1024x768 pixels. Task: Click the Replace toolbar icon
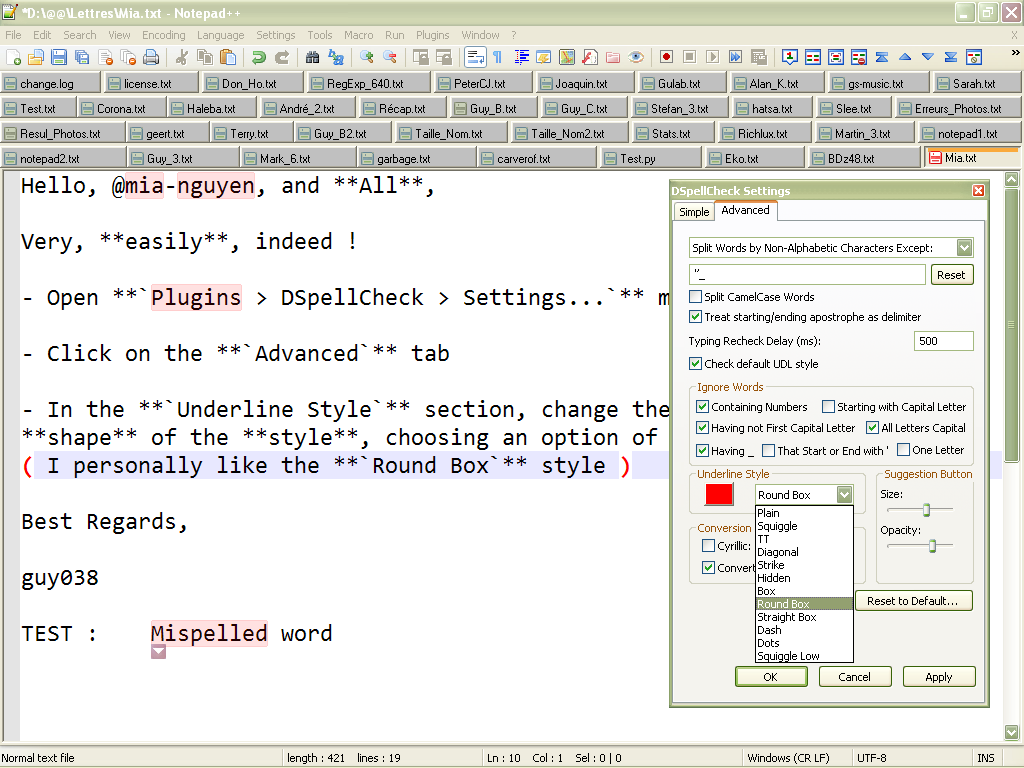tap(336, 57)
